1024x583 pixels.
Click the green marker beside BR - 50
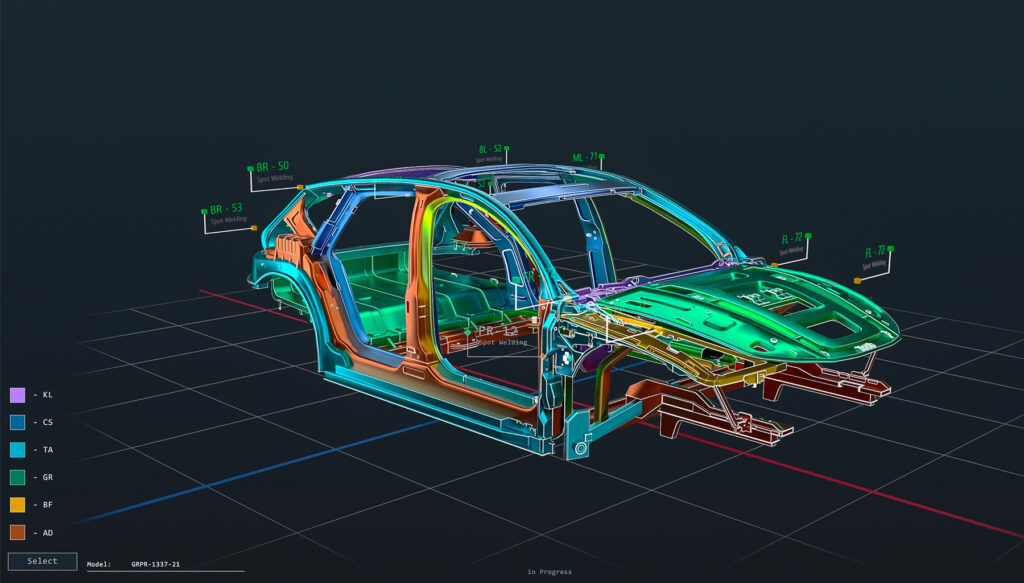251,168
